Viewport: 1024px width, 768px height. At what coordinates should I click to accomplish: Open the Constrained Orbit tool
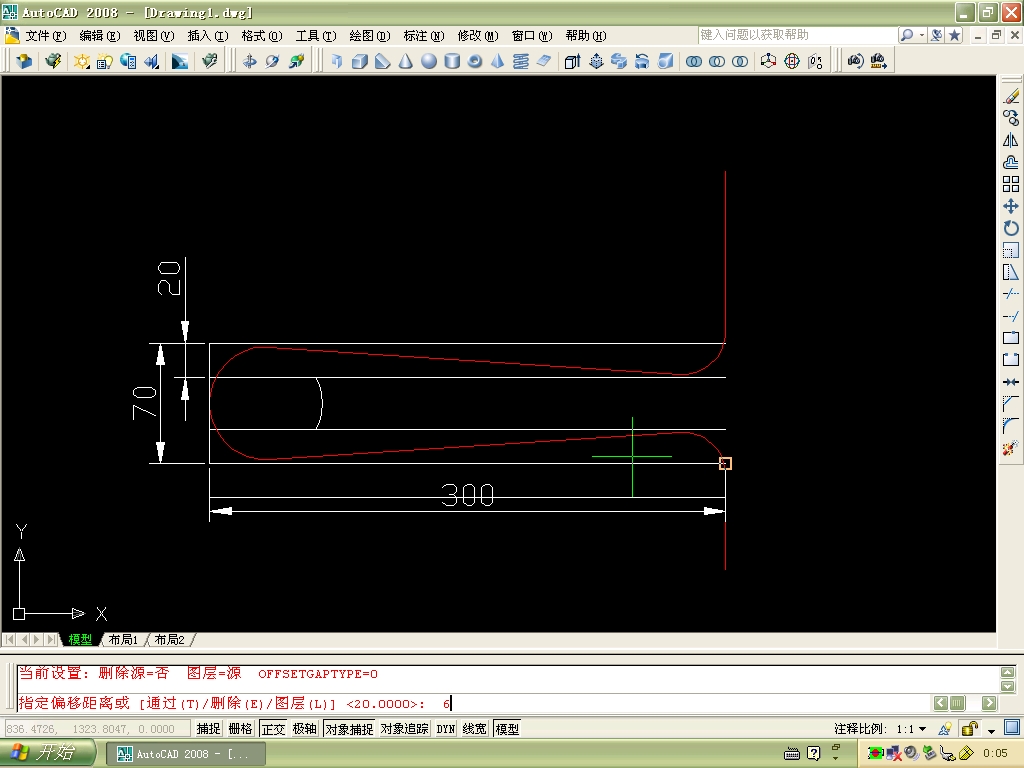(249, 61)
